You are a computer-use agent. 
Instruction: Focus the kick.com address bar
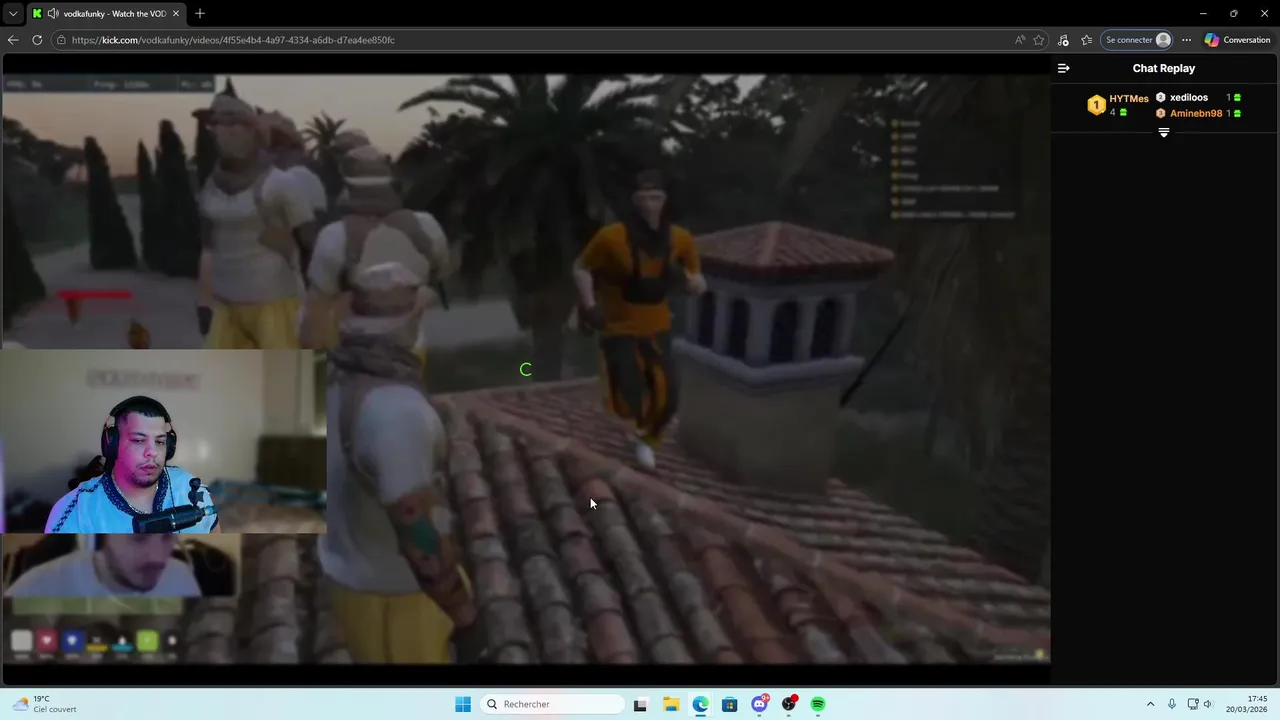click(x=540, y=40)
